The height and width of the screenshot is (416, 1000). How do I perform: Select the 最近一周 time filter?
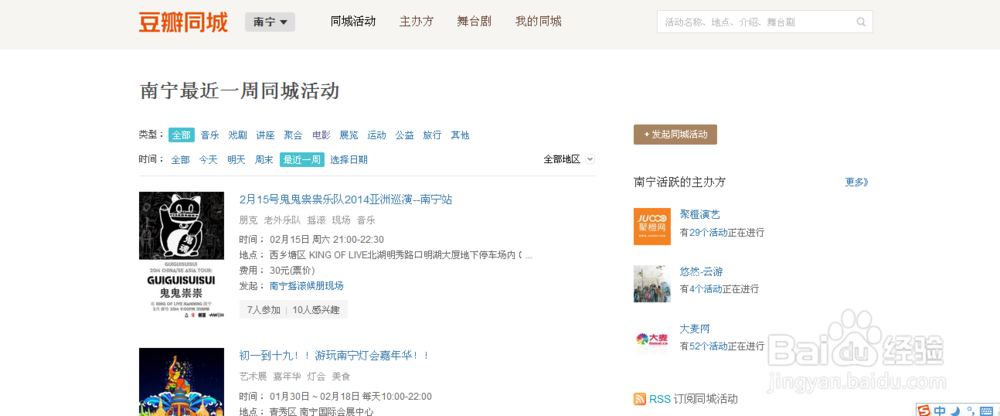click(x=302, y=160)
